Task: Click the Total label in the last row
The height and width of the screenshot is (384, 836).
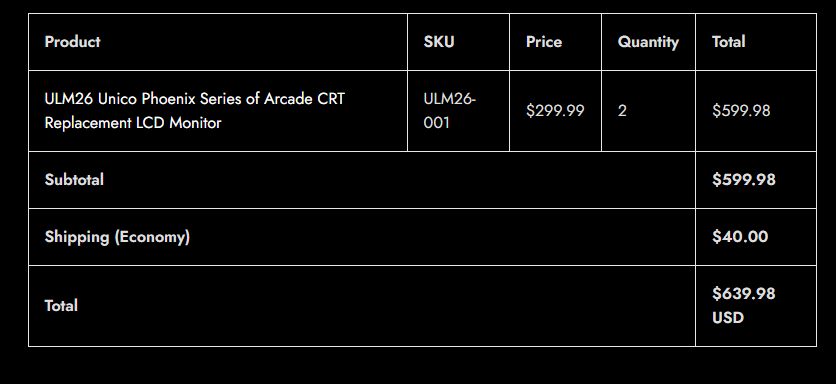Action: (61, 306)
